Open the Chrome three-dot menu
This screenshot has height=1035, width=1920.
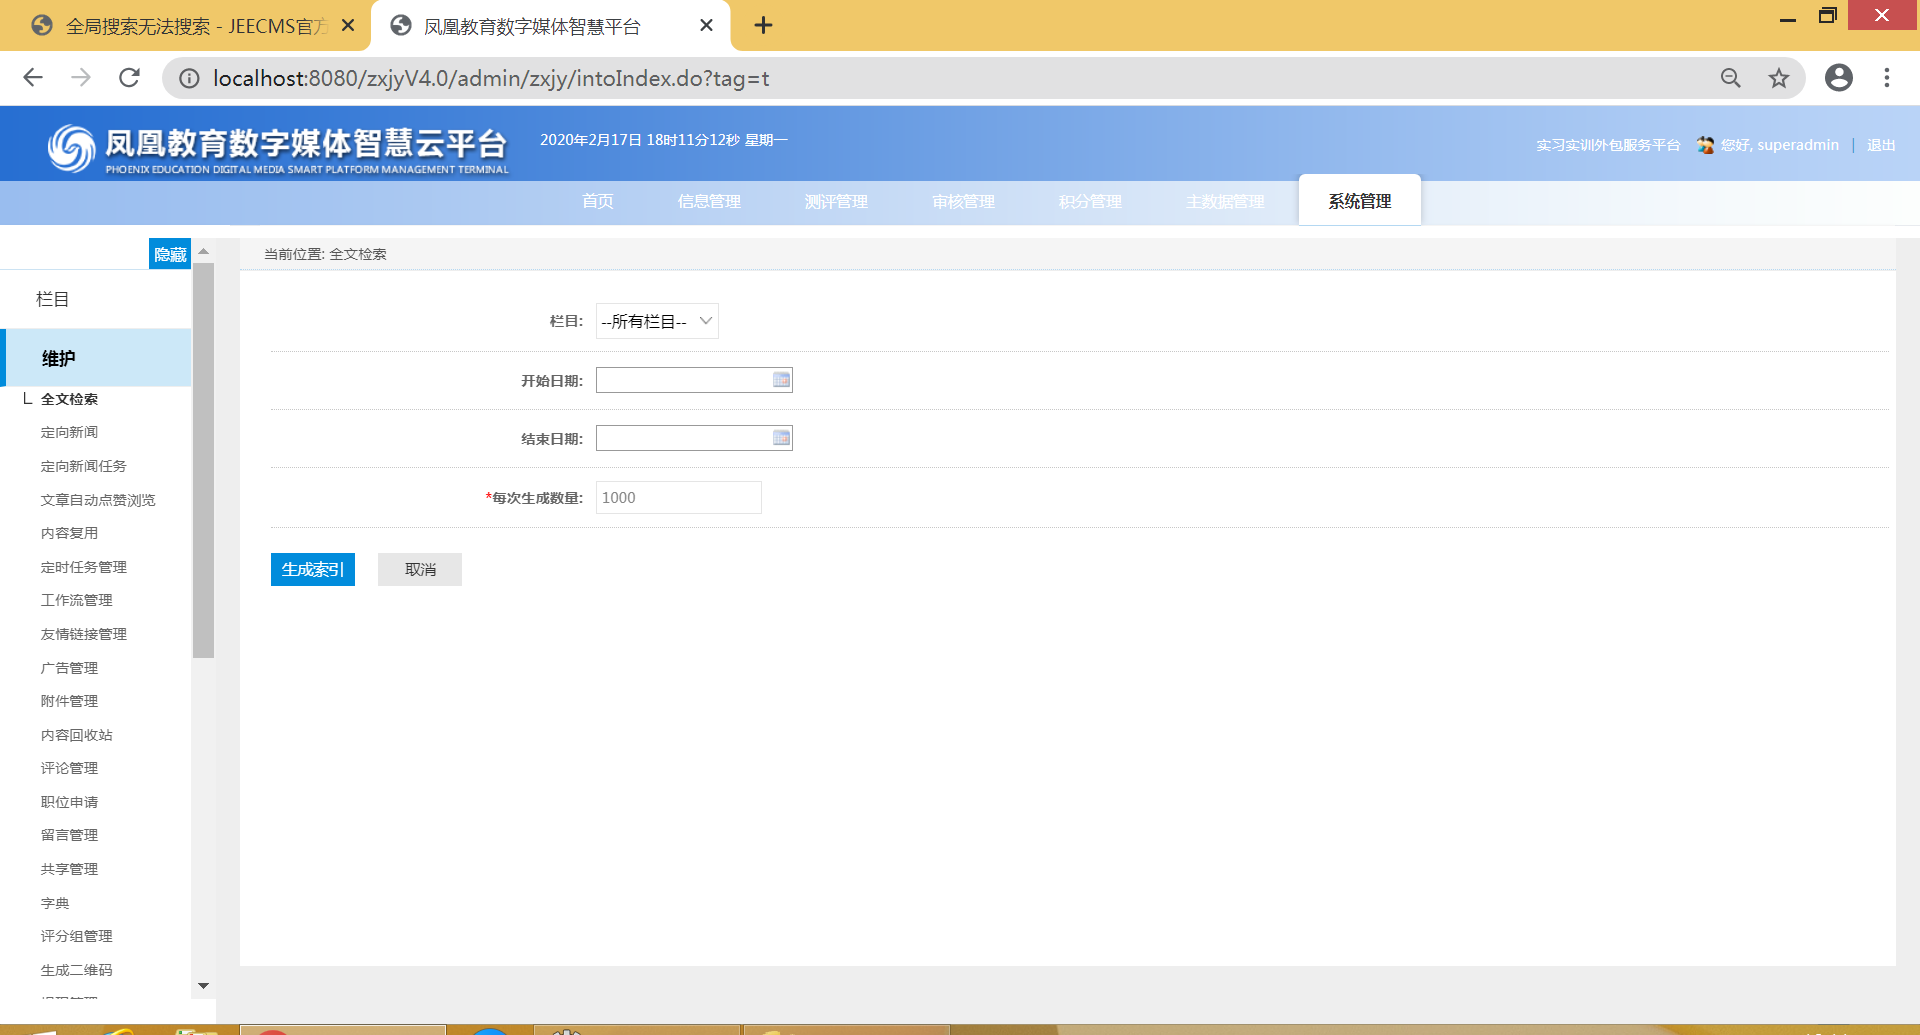point(1887,78)
